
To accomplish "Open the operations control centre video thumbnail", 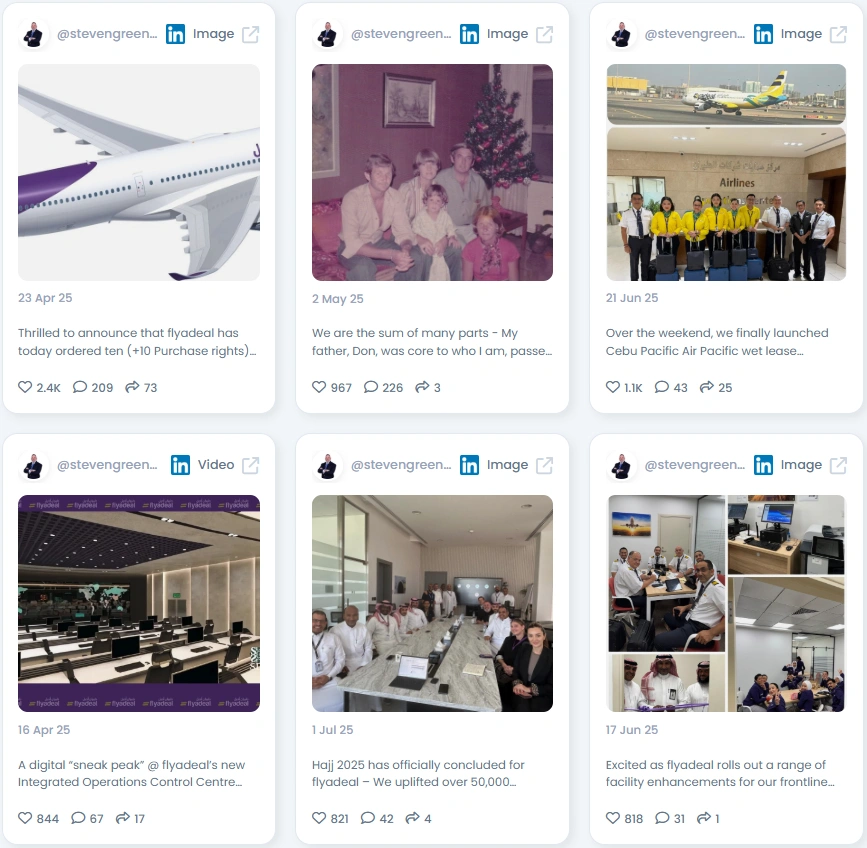I will 139,603.
